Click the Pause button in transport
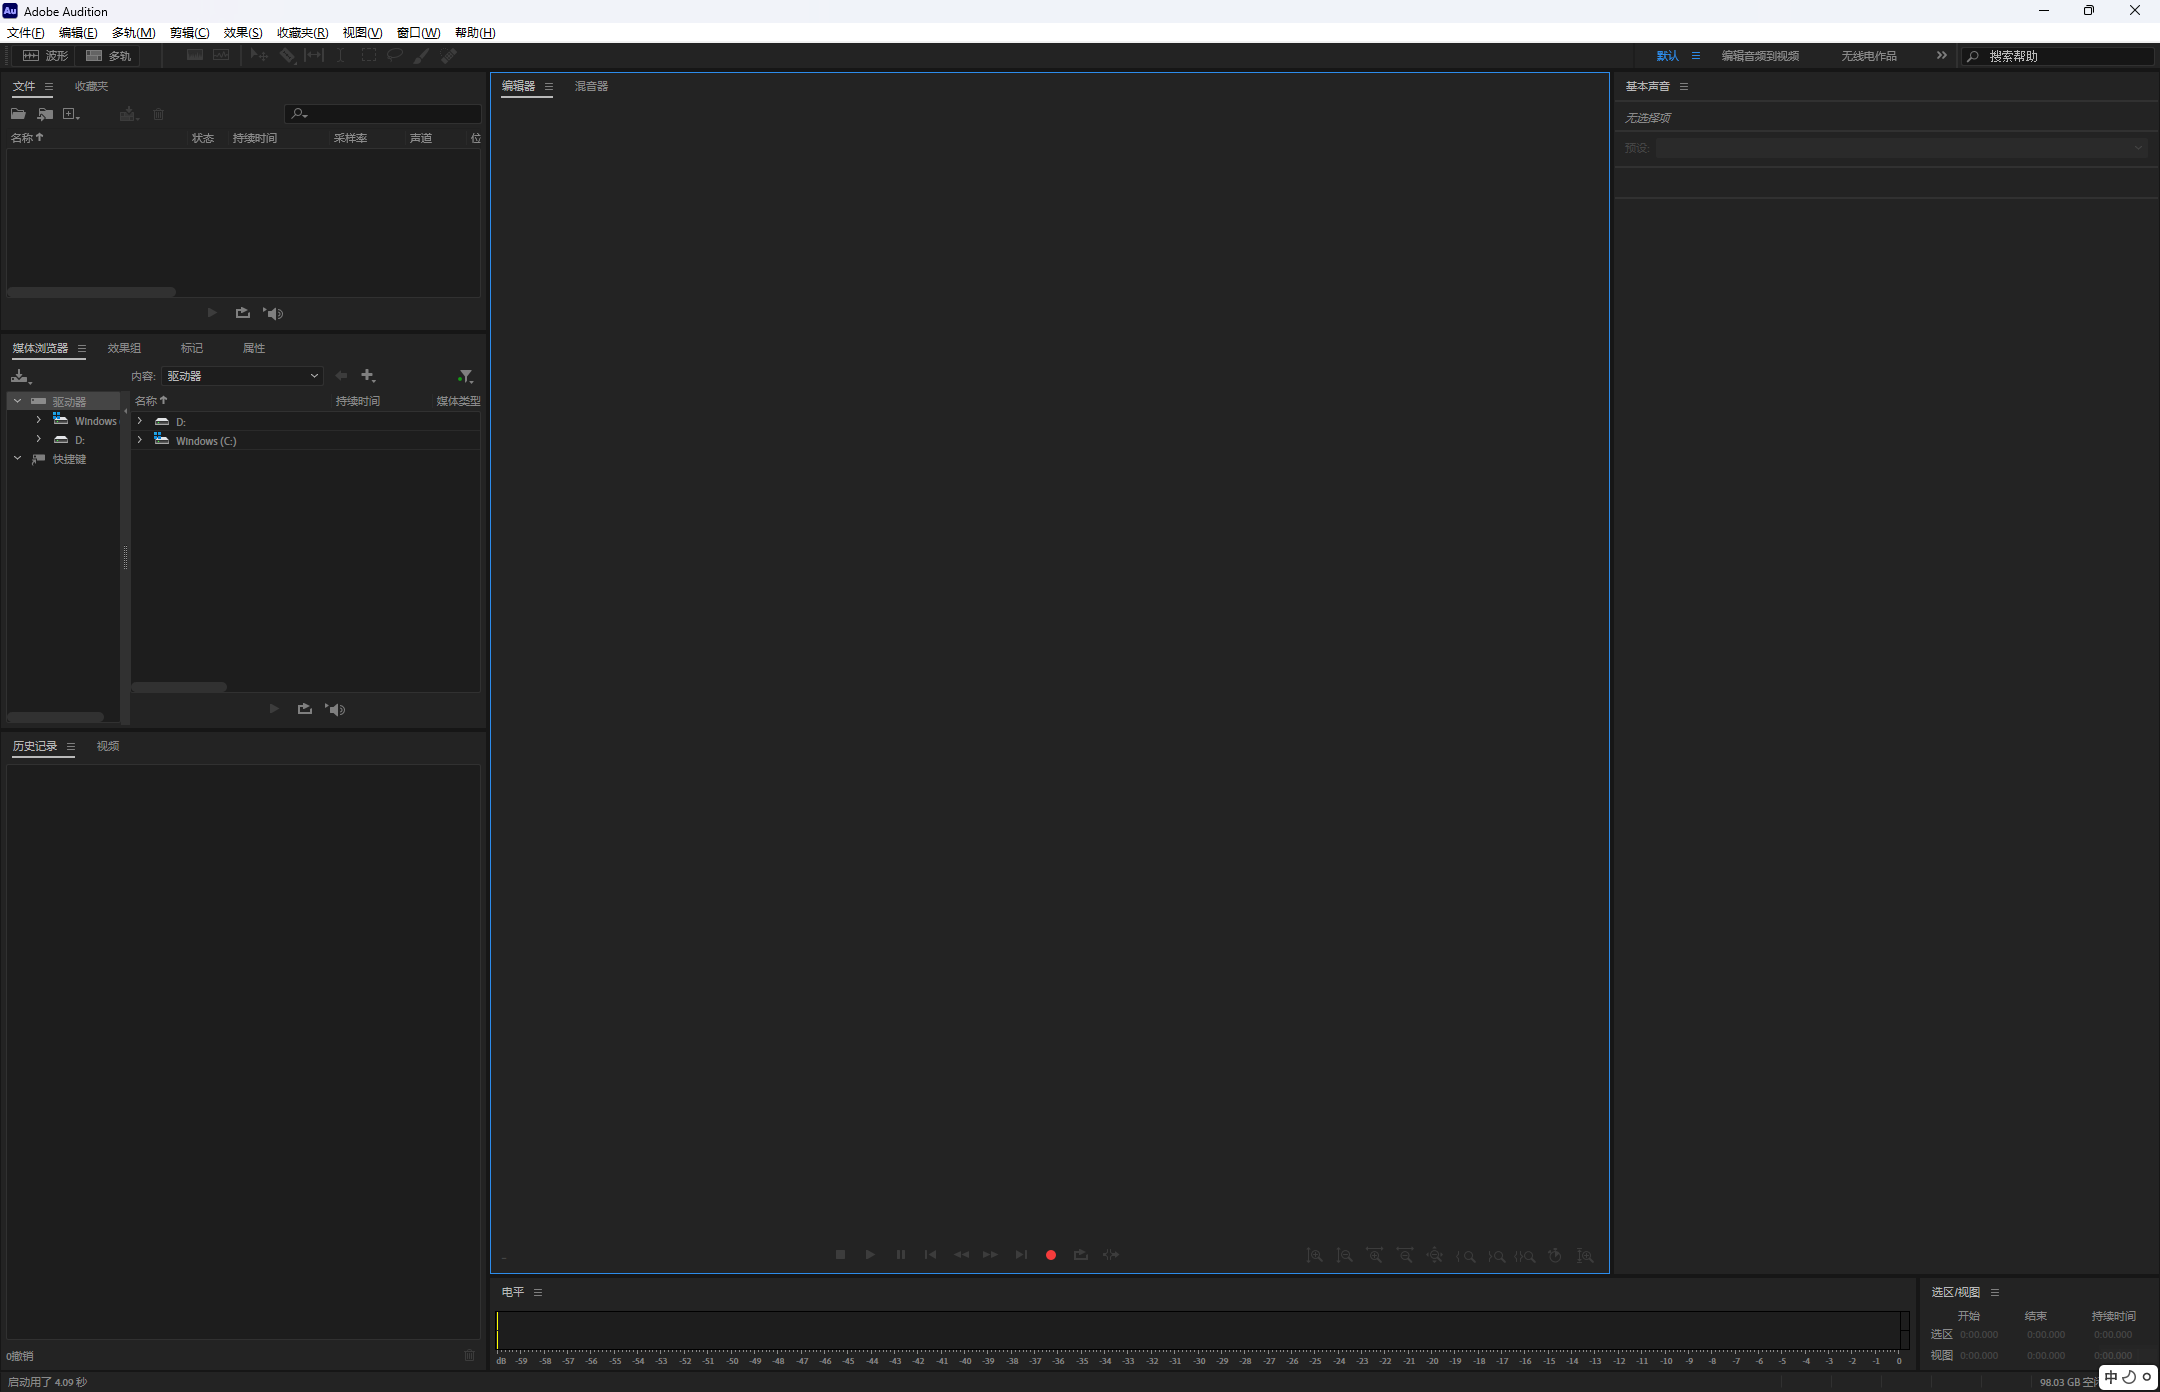This screenshot has width=2160, height=1392. 900,1255
